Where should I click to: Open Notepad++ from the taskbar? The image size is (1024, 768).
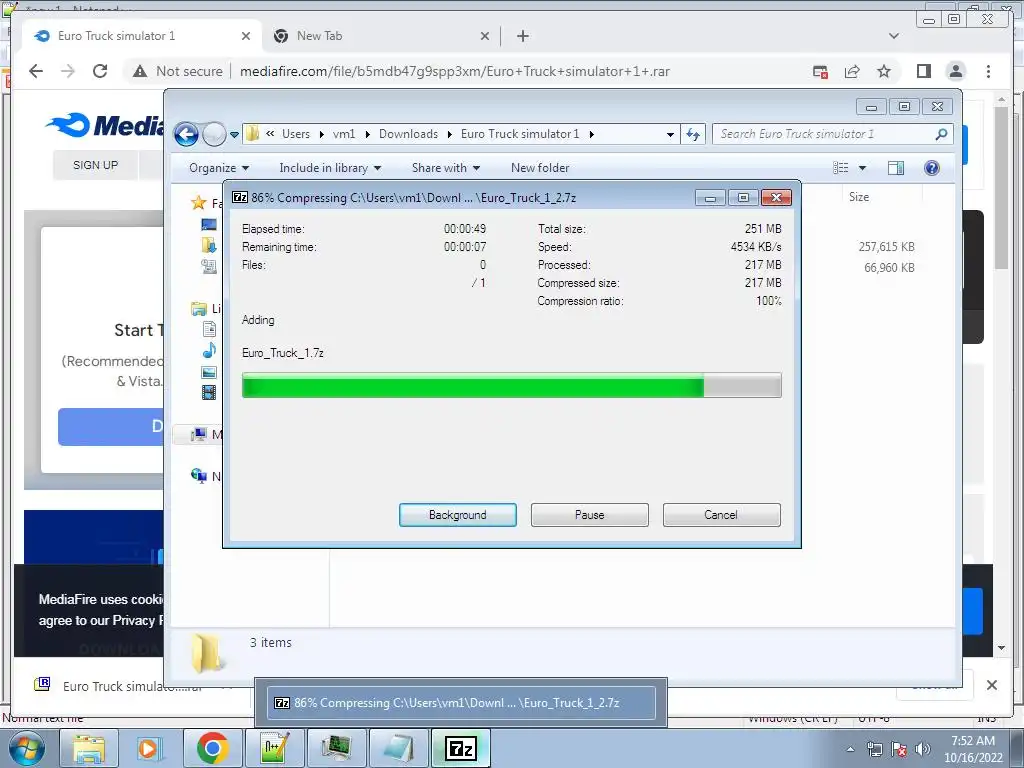click(x=274, y=748)
